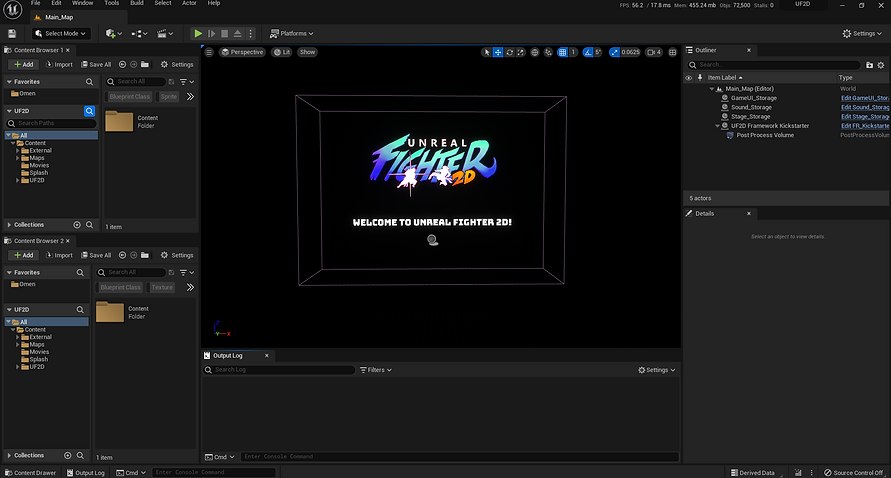Screen dimensions: 891x478
Task: Toggle Texture filter in Content Browser 2
Action: tap(162, 288)
